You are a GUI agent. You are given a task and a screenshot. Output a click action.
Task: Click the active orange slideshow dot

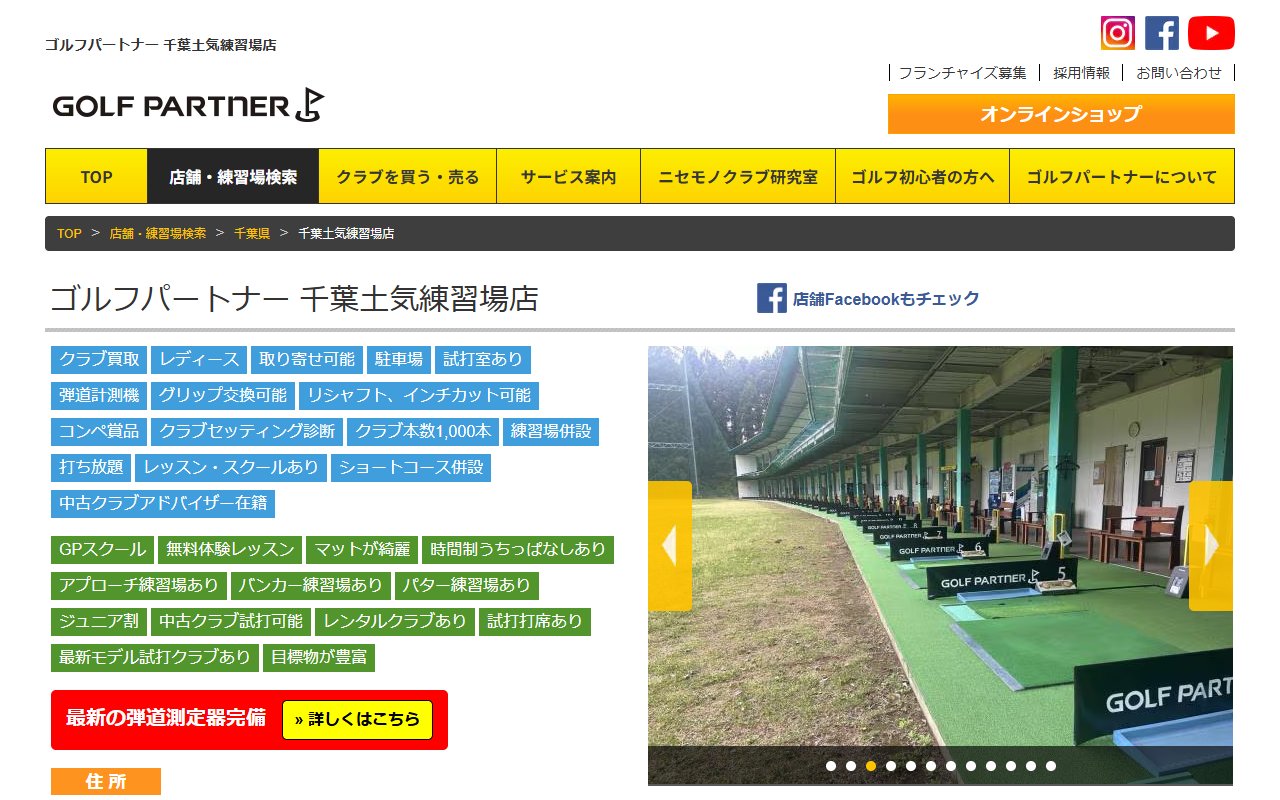click(x=871, y=766)
